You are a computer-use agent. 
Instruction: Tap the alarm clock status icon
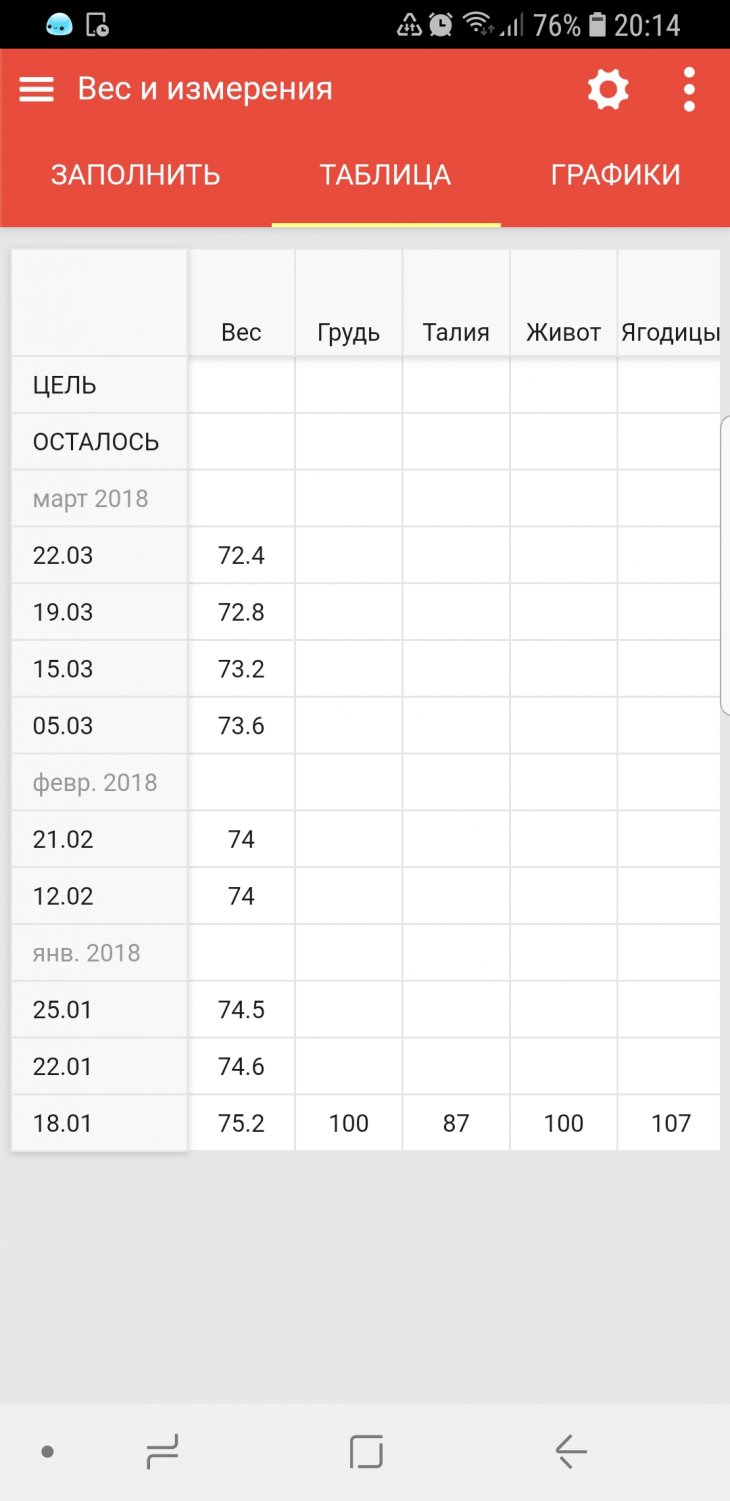point(441,25)
